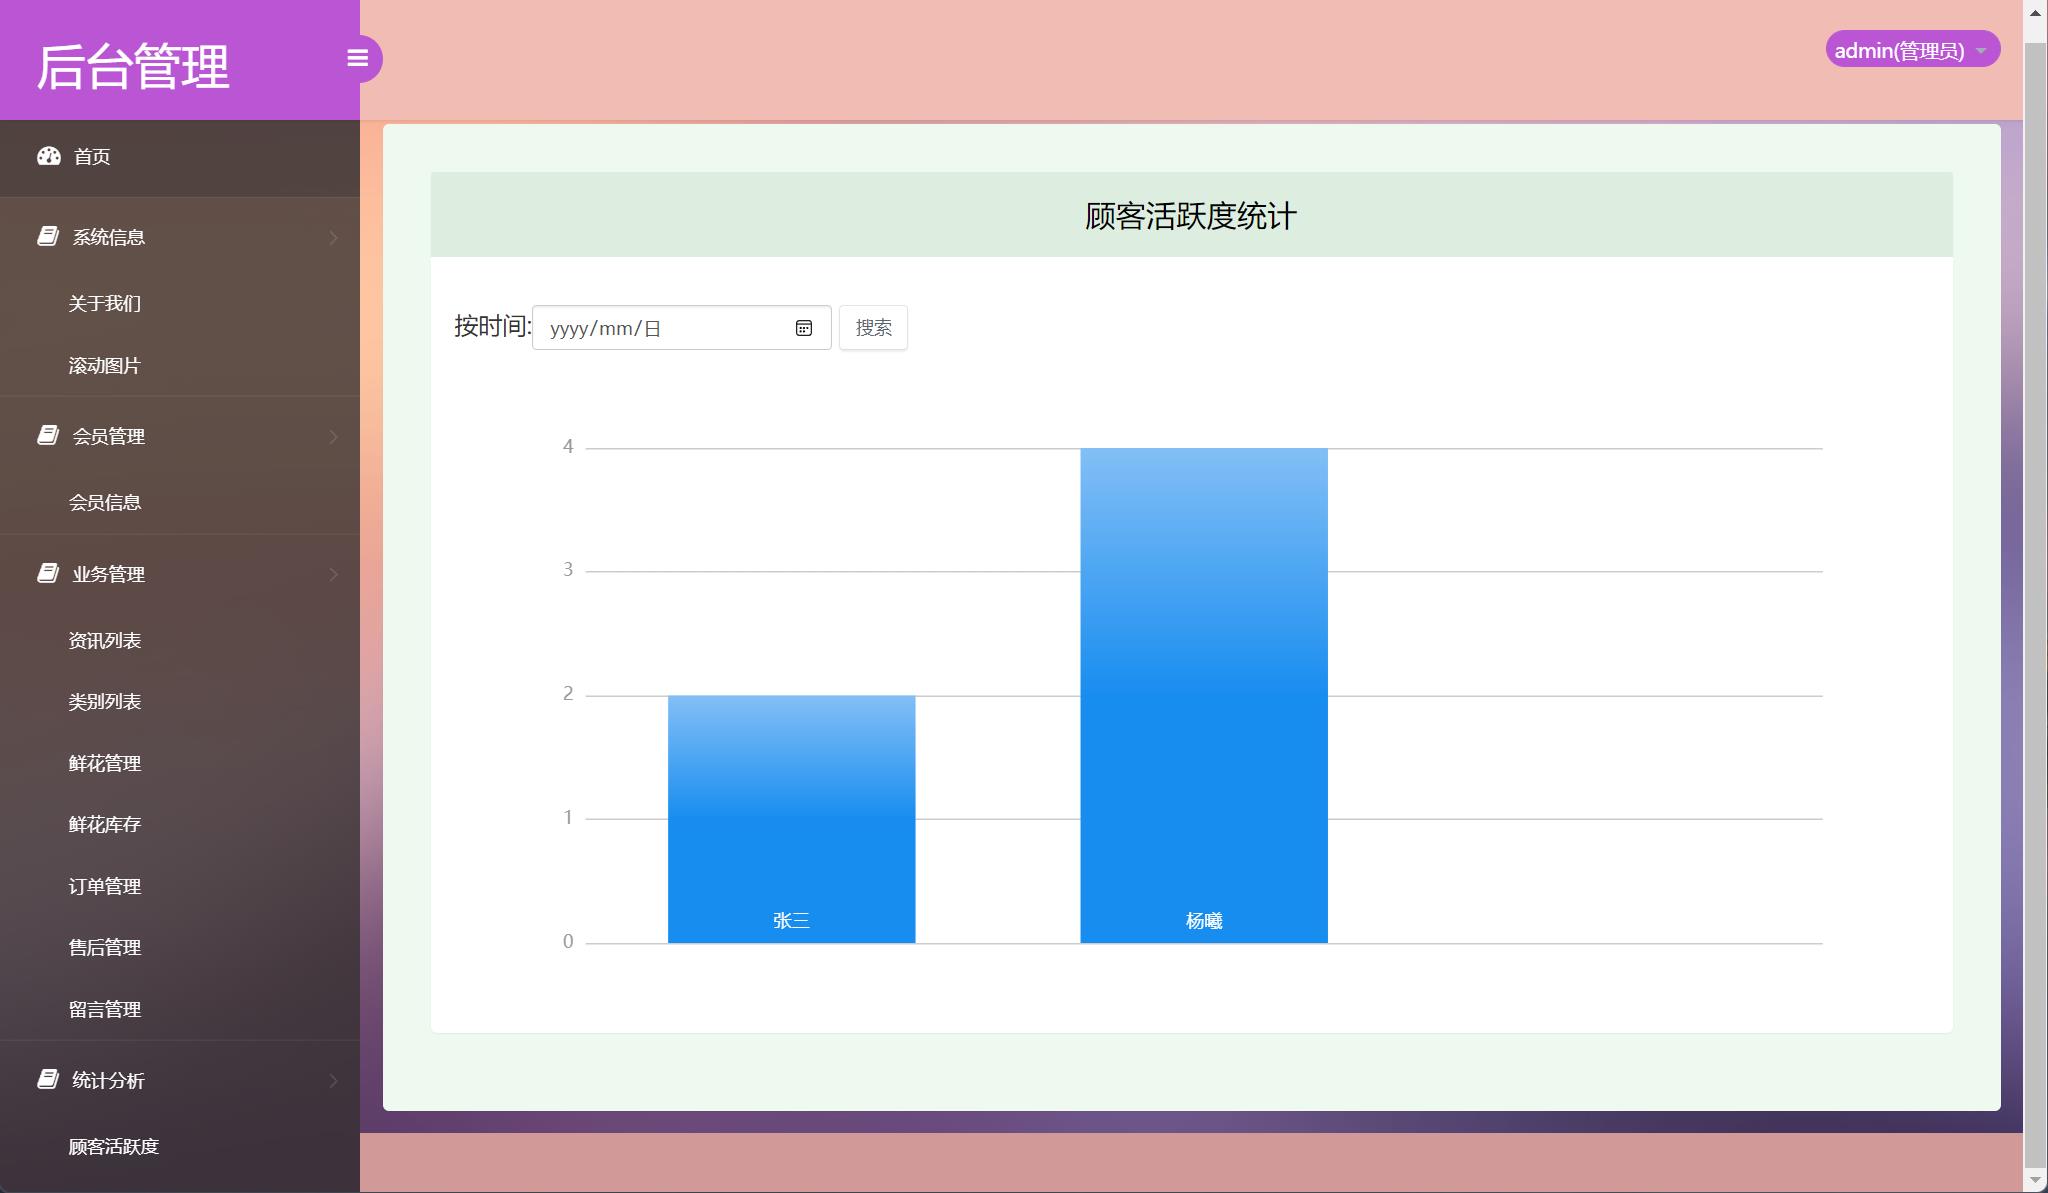Select 留言管理 in the sidebar
Viewport: 2048px width, 1193px height.
tap(104, 1009)
